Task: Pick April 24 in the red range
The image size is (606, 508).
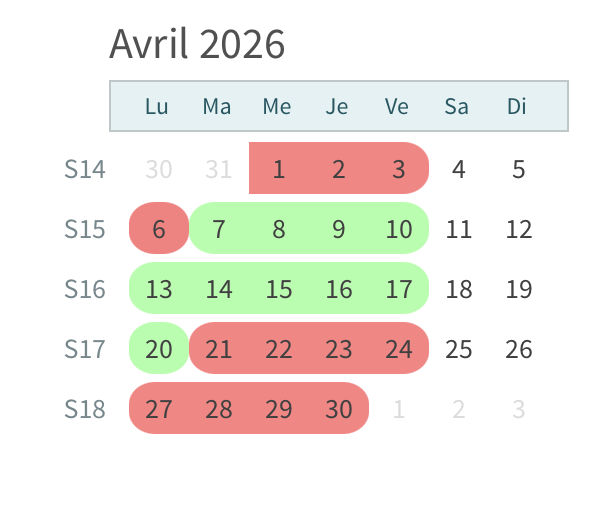Action: [399, 349]
